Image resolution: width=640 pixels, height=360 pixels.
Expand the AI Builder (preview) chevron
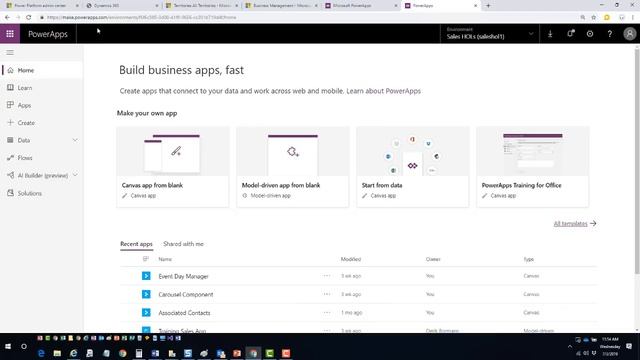click(x=75, y=175)
